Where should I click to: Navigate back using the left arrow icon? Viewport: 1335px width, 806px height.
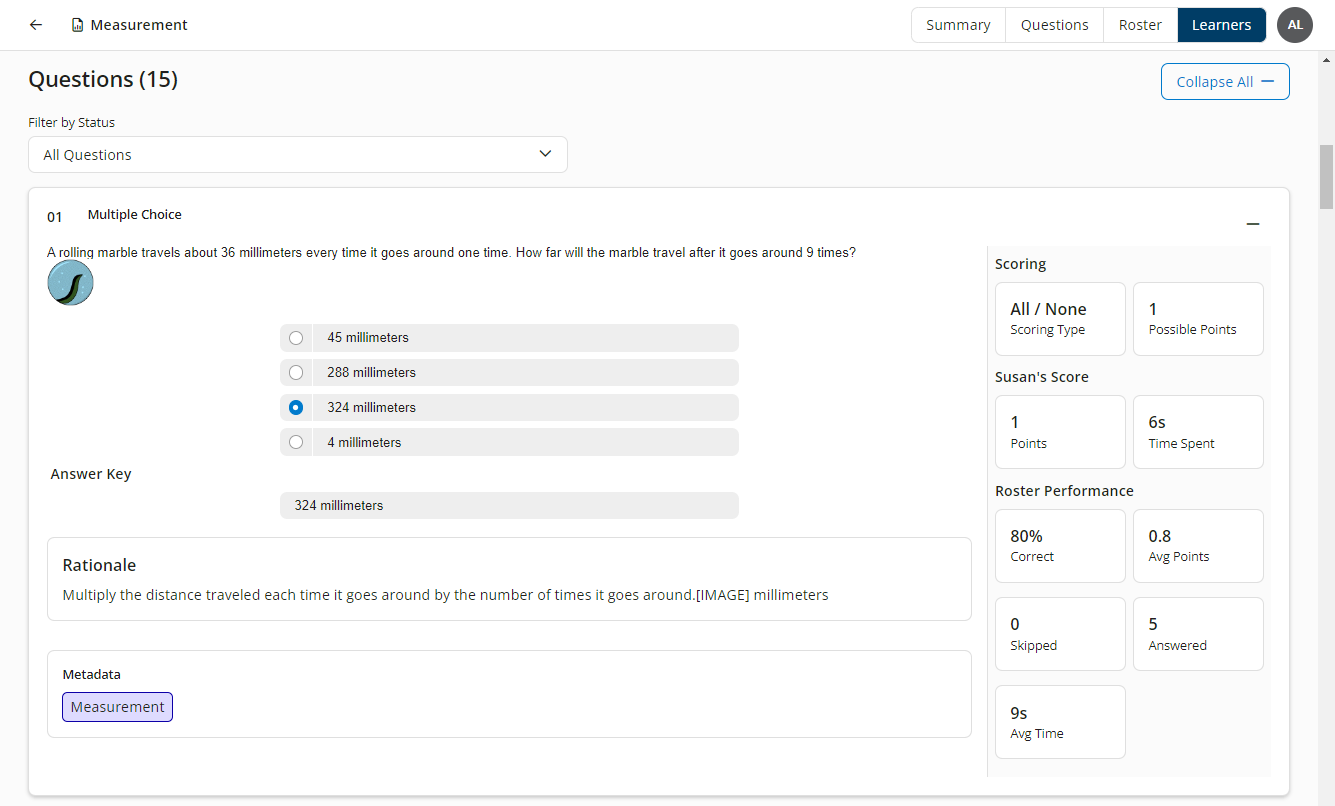pos(35,24)
